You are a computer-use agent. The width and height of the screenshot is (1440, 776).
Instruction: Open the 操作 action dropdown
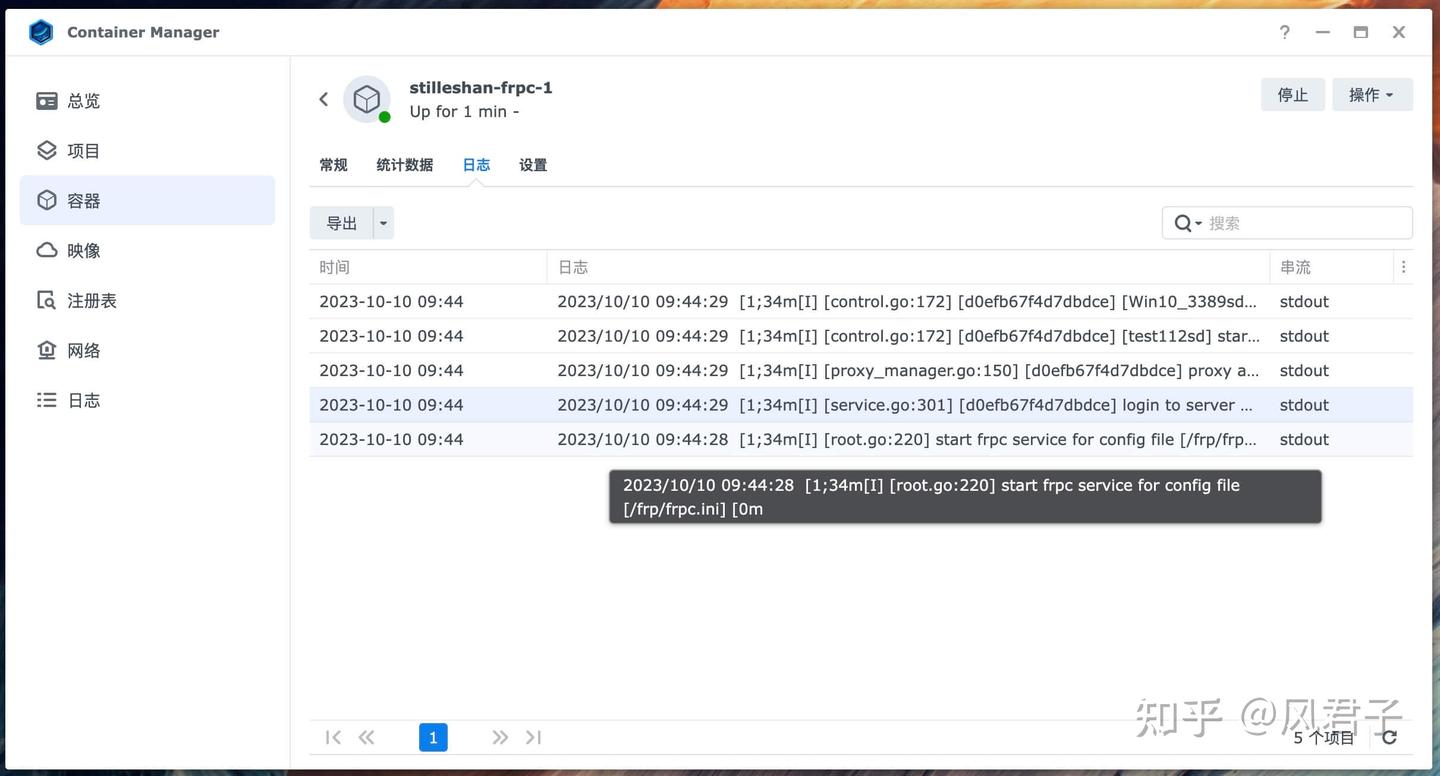coord(1372,95)
